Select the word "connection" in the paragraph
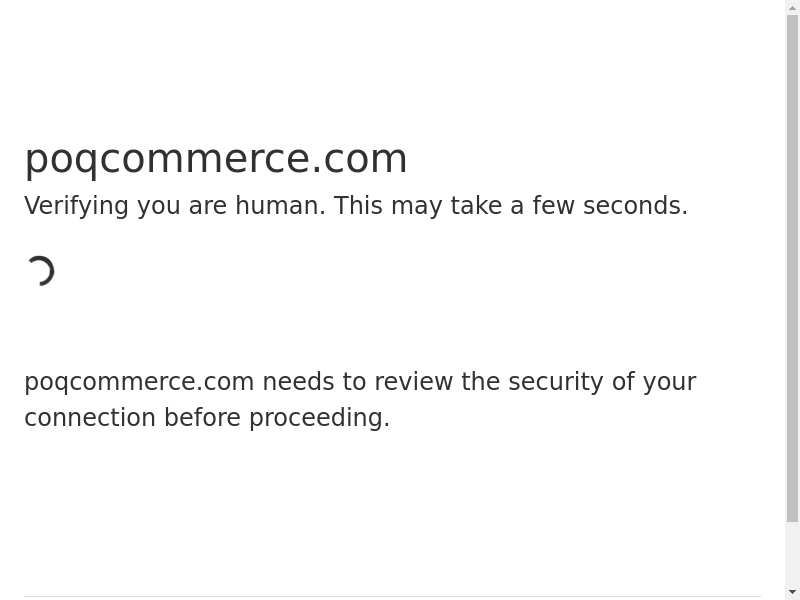The image size is (800, 600). [x=90, y=418]
